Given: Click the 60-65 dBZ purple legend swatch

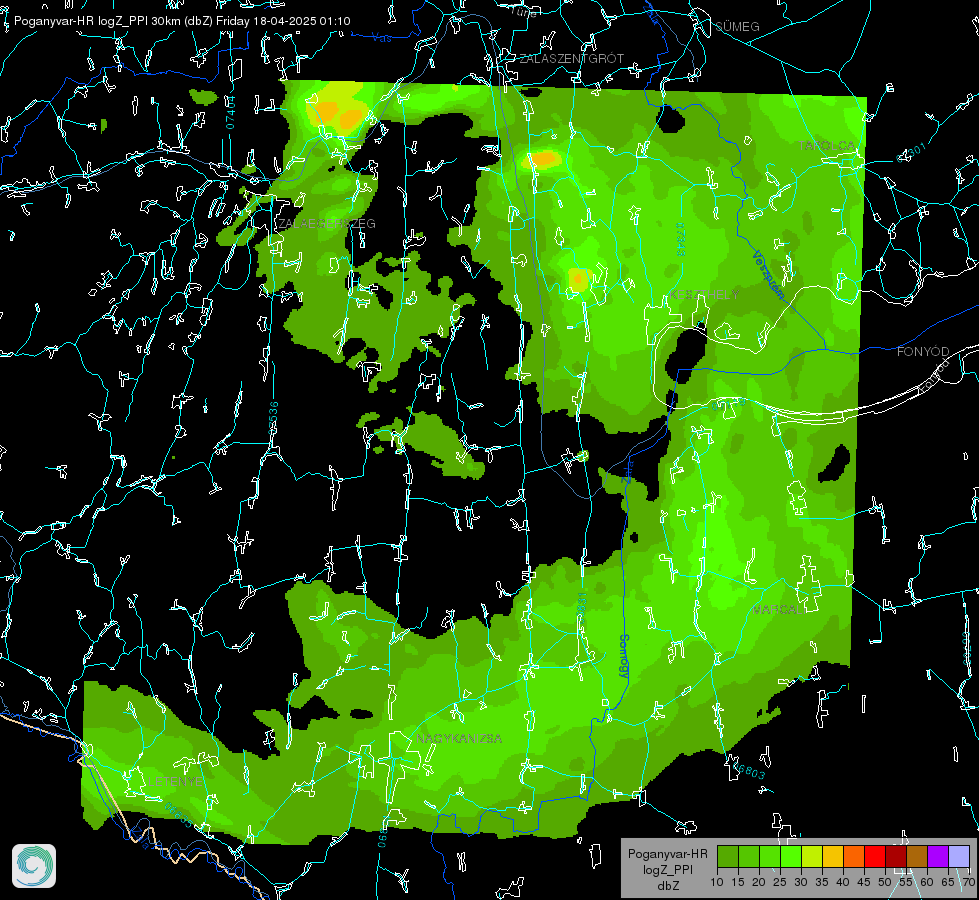Looking at the screenshot, I should [x=937, y=856].
